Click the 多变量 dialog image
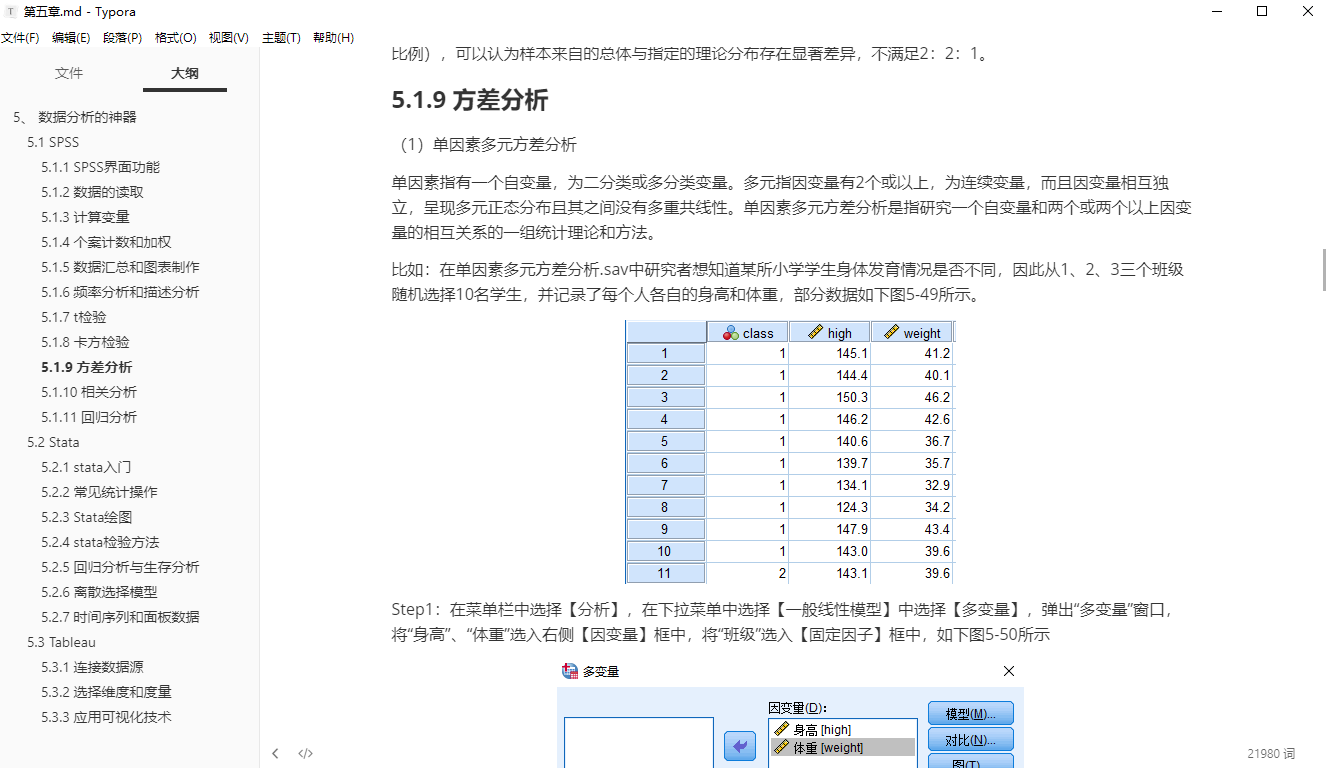Image resolution: width=1326 pixels, height=768 pixels. click(790, 714)
